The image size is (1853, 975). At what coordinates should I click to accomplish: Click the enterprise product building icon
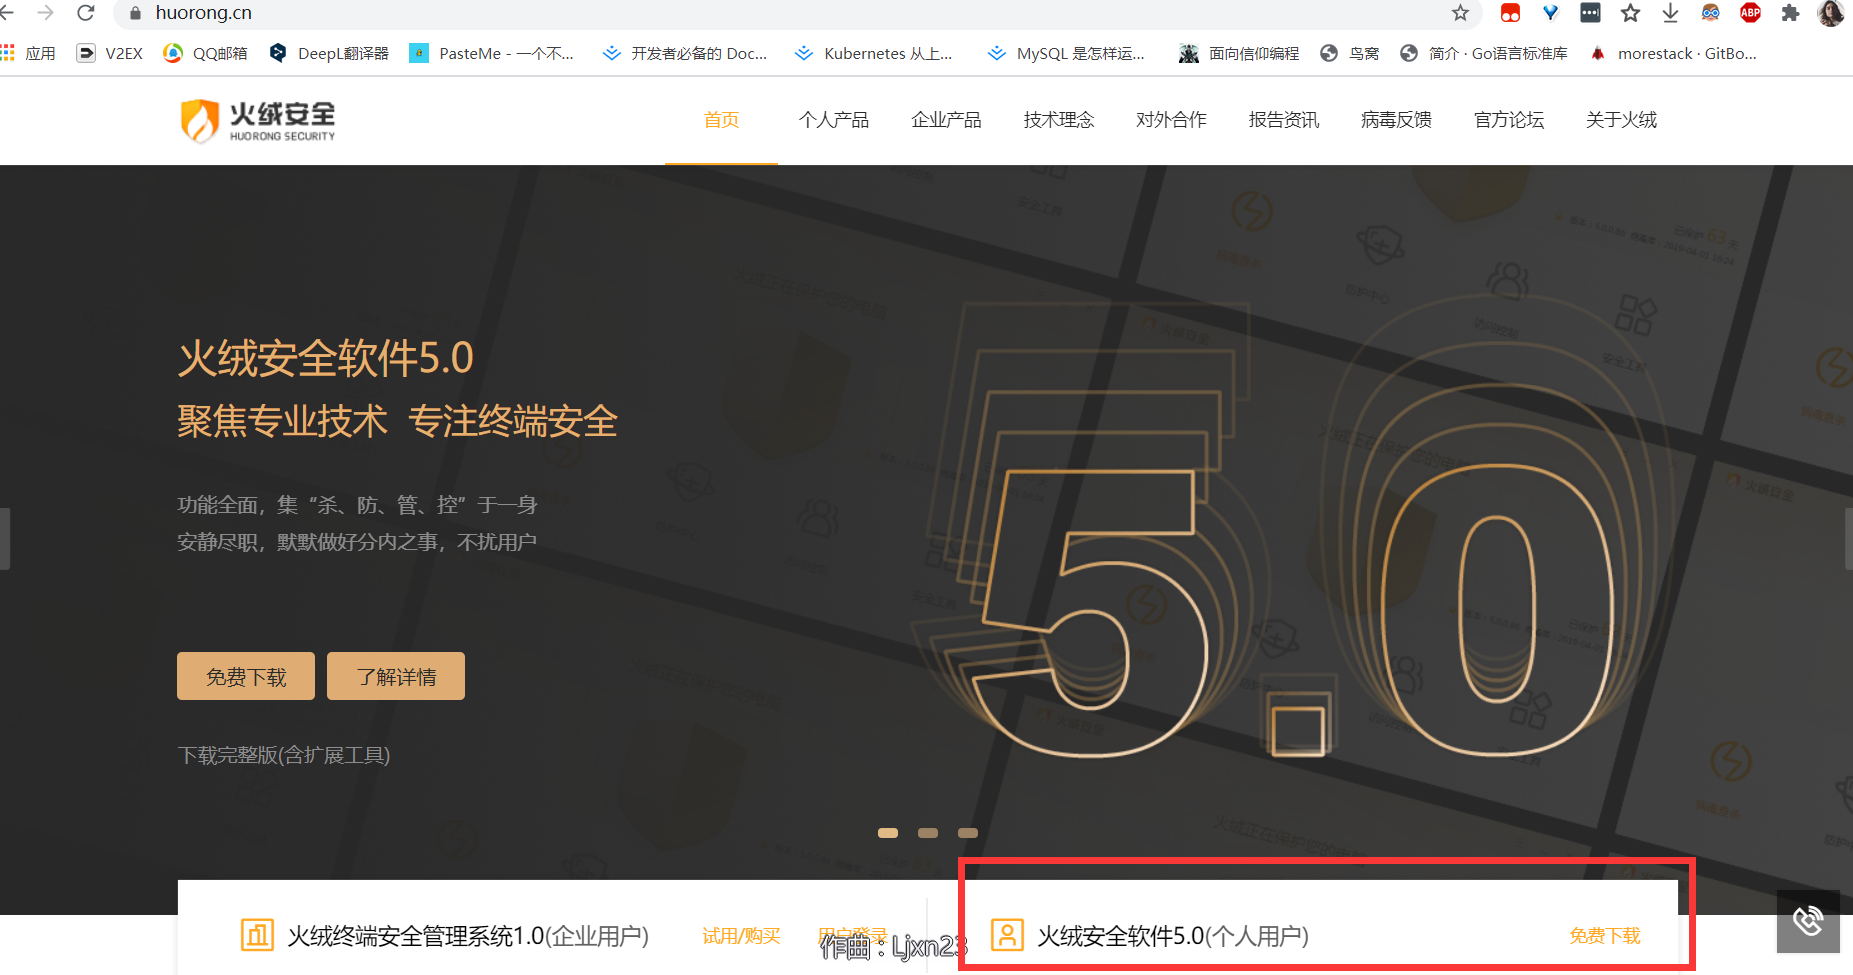coord(257,935)
